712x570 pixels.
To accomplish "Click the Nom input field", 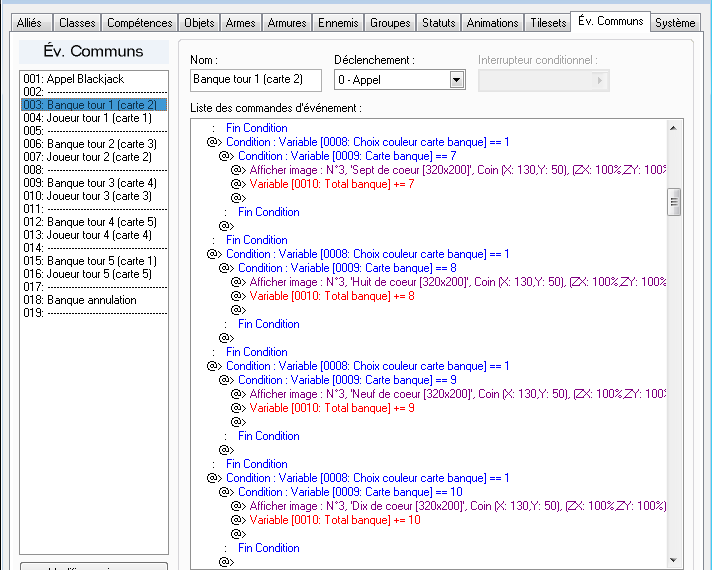I will pyautogui.click(x=256, y=80).
